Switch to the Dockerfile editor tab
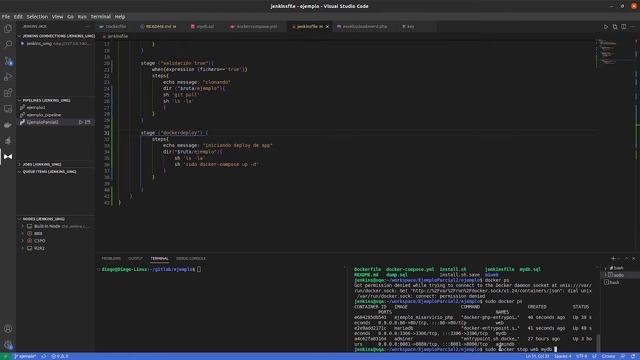640x360 pixels. pyautogui.click(x=116, y=27)
